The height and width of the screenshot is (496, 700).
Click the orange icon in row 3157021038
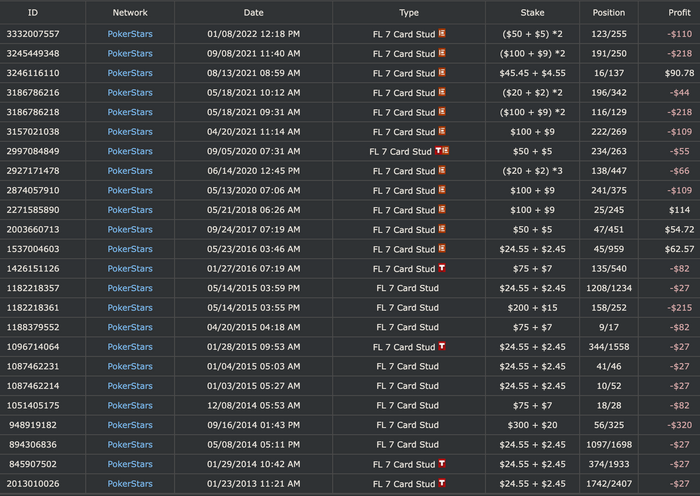443,132
